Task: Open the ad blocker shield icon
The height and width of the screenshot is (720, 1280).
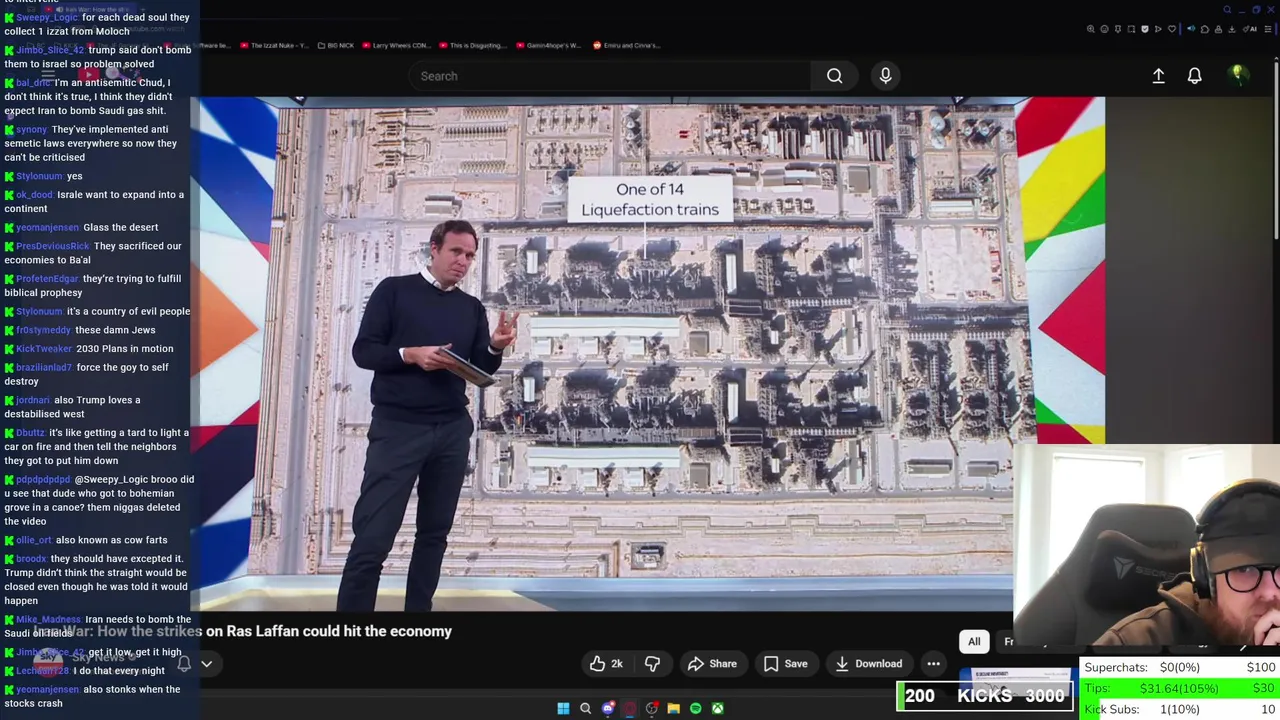Action: [x=1145, y=29]
